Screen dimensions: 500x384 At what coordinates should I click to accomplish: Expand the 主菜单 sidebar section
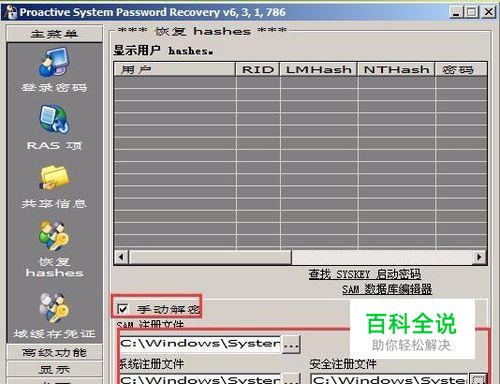pyautogui.click(x=54, y=33)
